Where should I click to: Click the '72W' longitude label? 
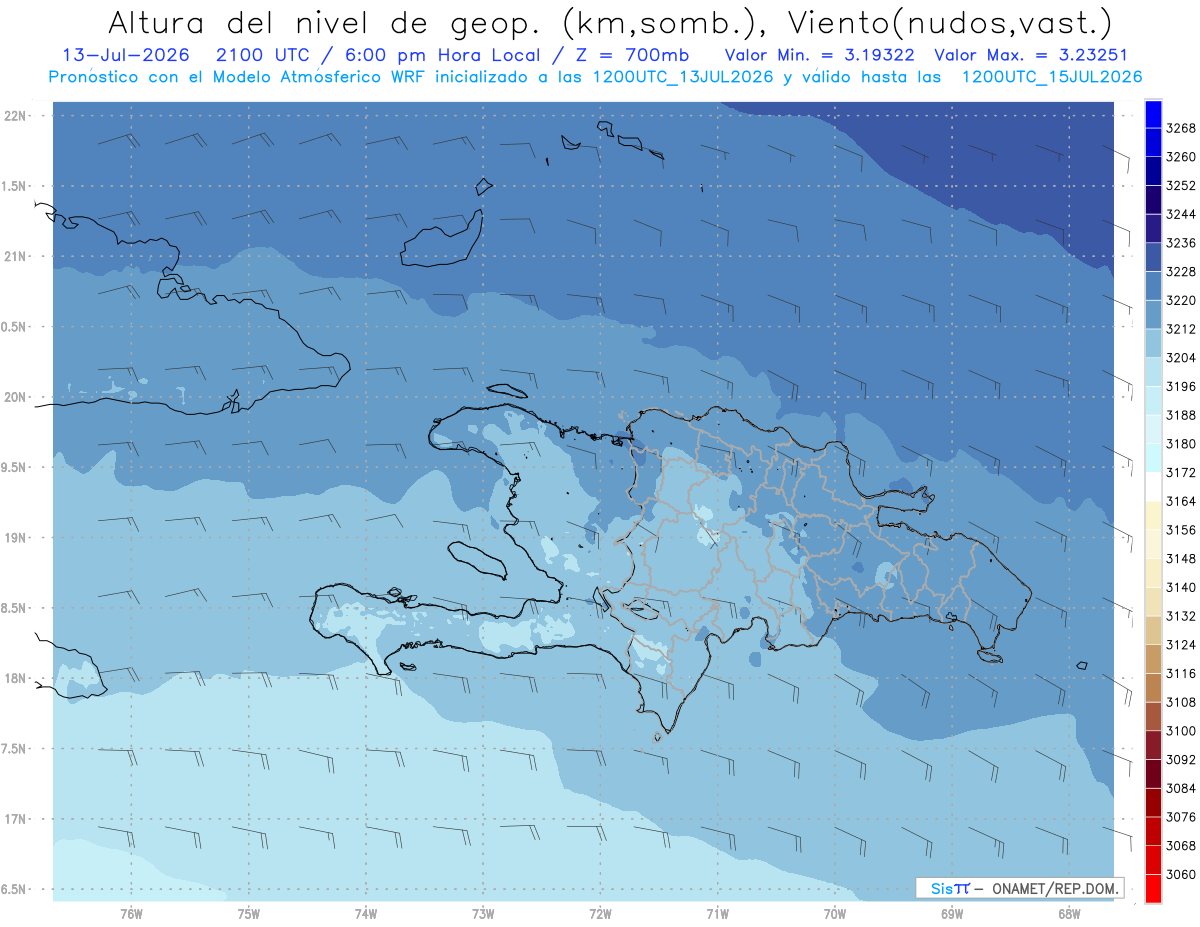(600, 914)
